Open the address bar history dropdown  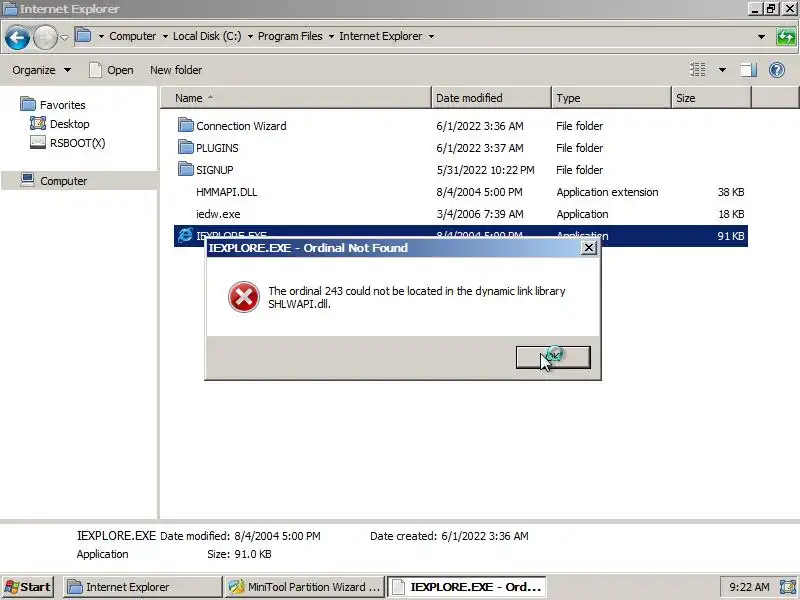click(x=761, y=37)
